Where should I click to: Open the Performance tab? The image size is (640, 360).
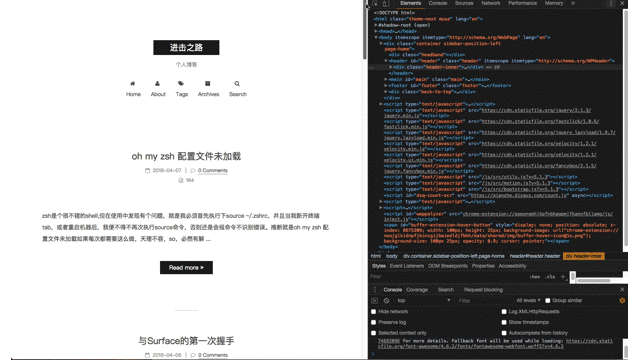tap(522, 3)
